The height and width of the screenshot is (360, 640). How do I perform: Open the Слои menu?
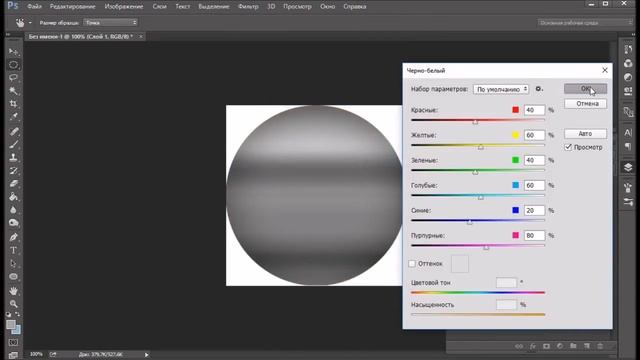[x=159, y=7]
